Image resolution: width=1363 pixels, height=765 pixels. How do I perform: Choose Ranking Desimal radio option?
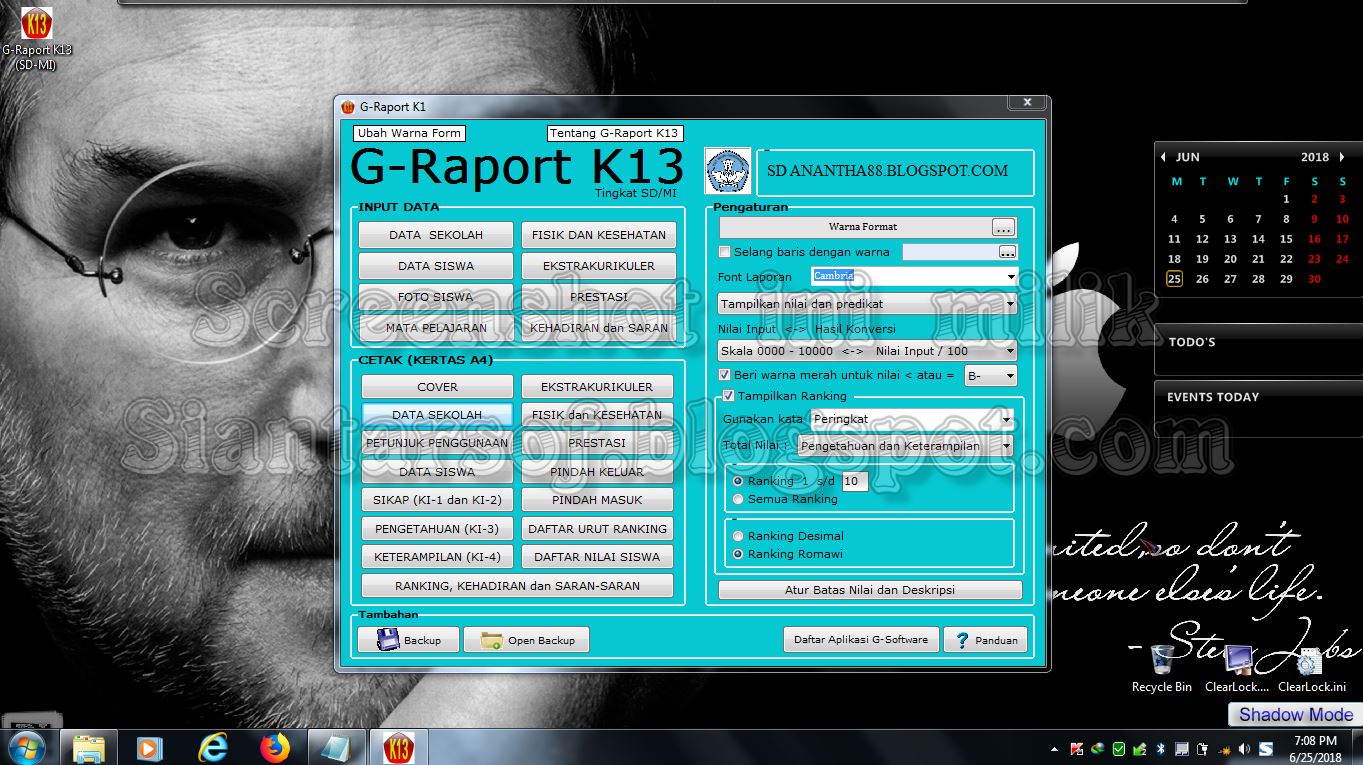pyautogui.click(x=738, y=536)
